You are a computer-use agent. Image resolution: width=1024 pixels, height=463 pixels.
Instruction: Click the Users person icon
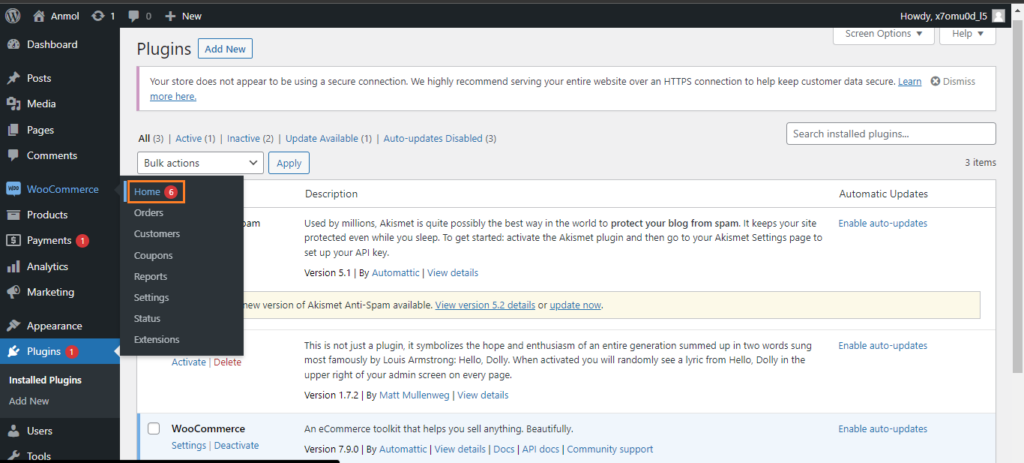pyautogui.click(x=13, y=431)
